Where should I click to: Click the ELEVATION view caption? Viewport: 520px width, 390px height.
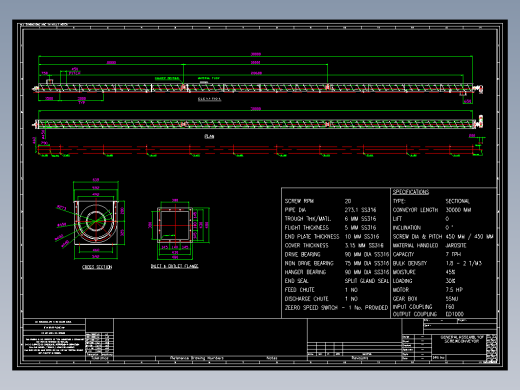pyautogui.click(x=209, y=99)
